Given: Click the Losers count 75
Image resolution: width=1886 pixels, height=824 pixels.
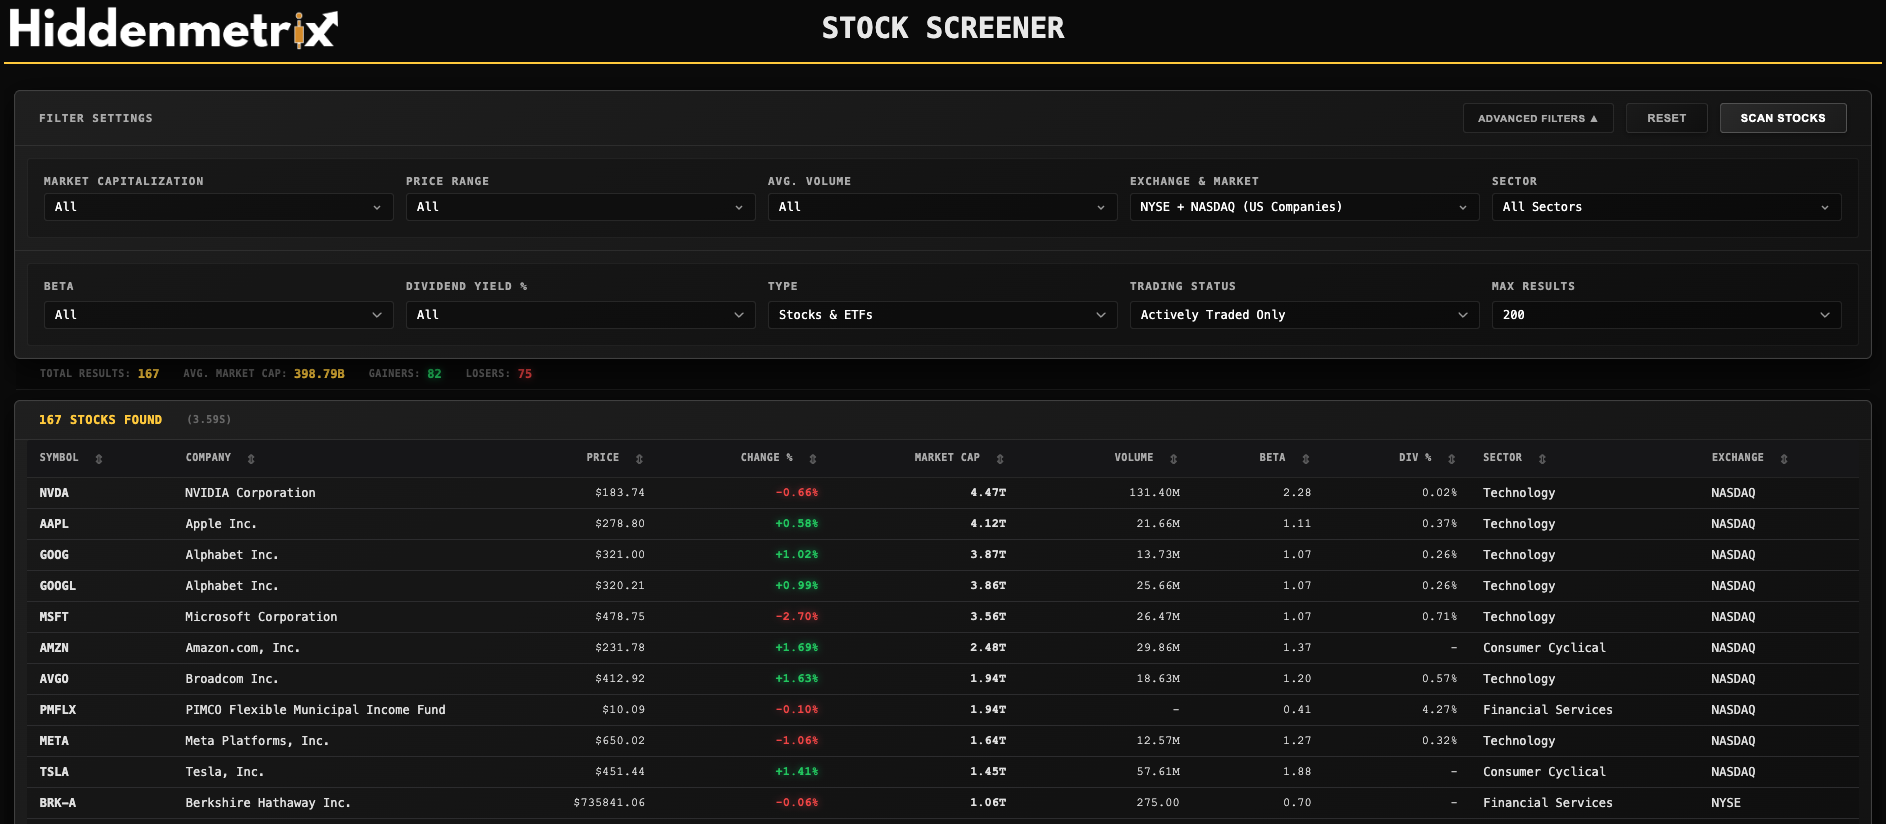Looking at the screenshot, I should 525,374.
